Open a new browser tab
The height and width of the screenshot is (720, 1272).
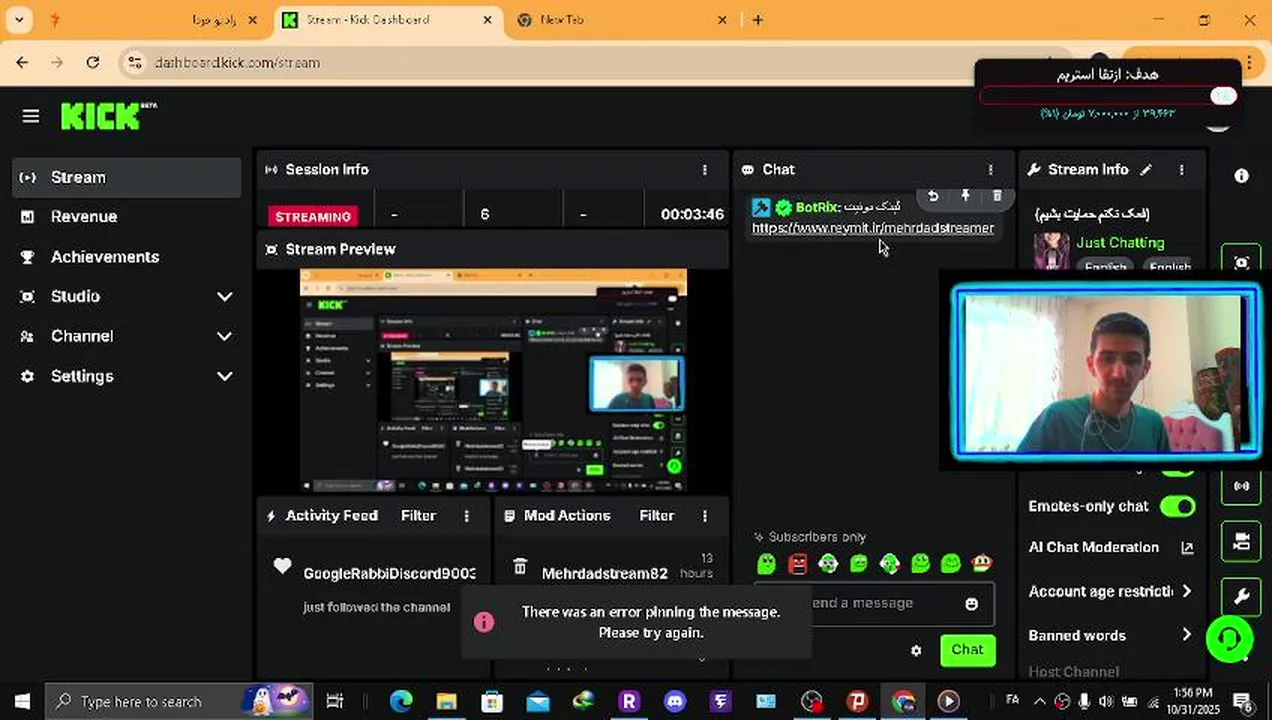(x=757, y=20)
